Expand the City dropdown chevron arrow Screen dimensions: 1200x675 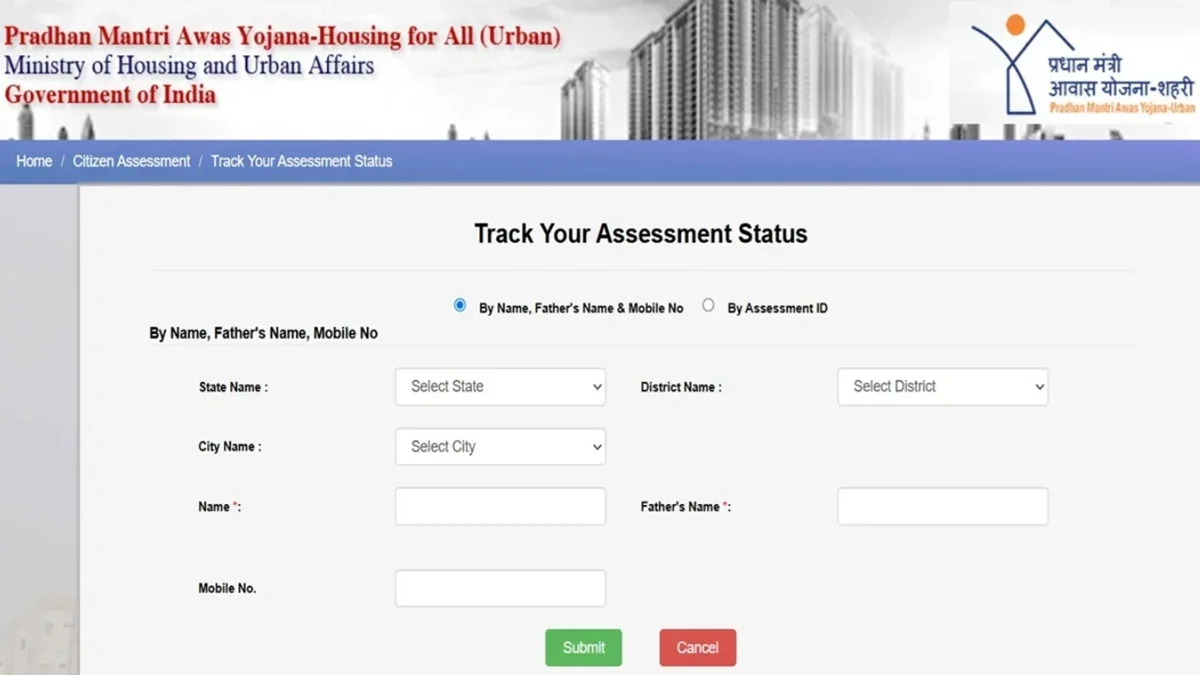coord(596,446)
